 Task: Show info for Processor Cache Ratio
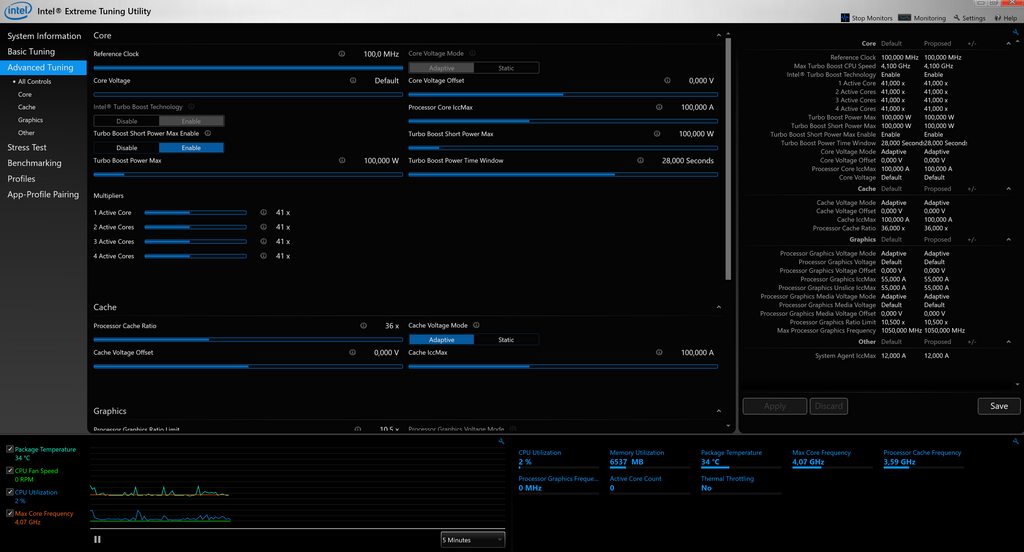pyautogui.click(x=363, y=326)
